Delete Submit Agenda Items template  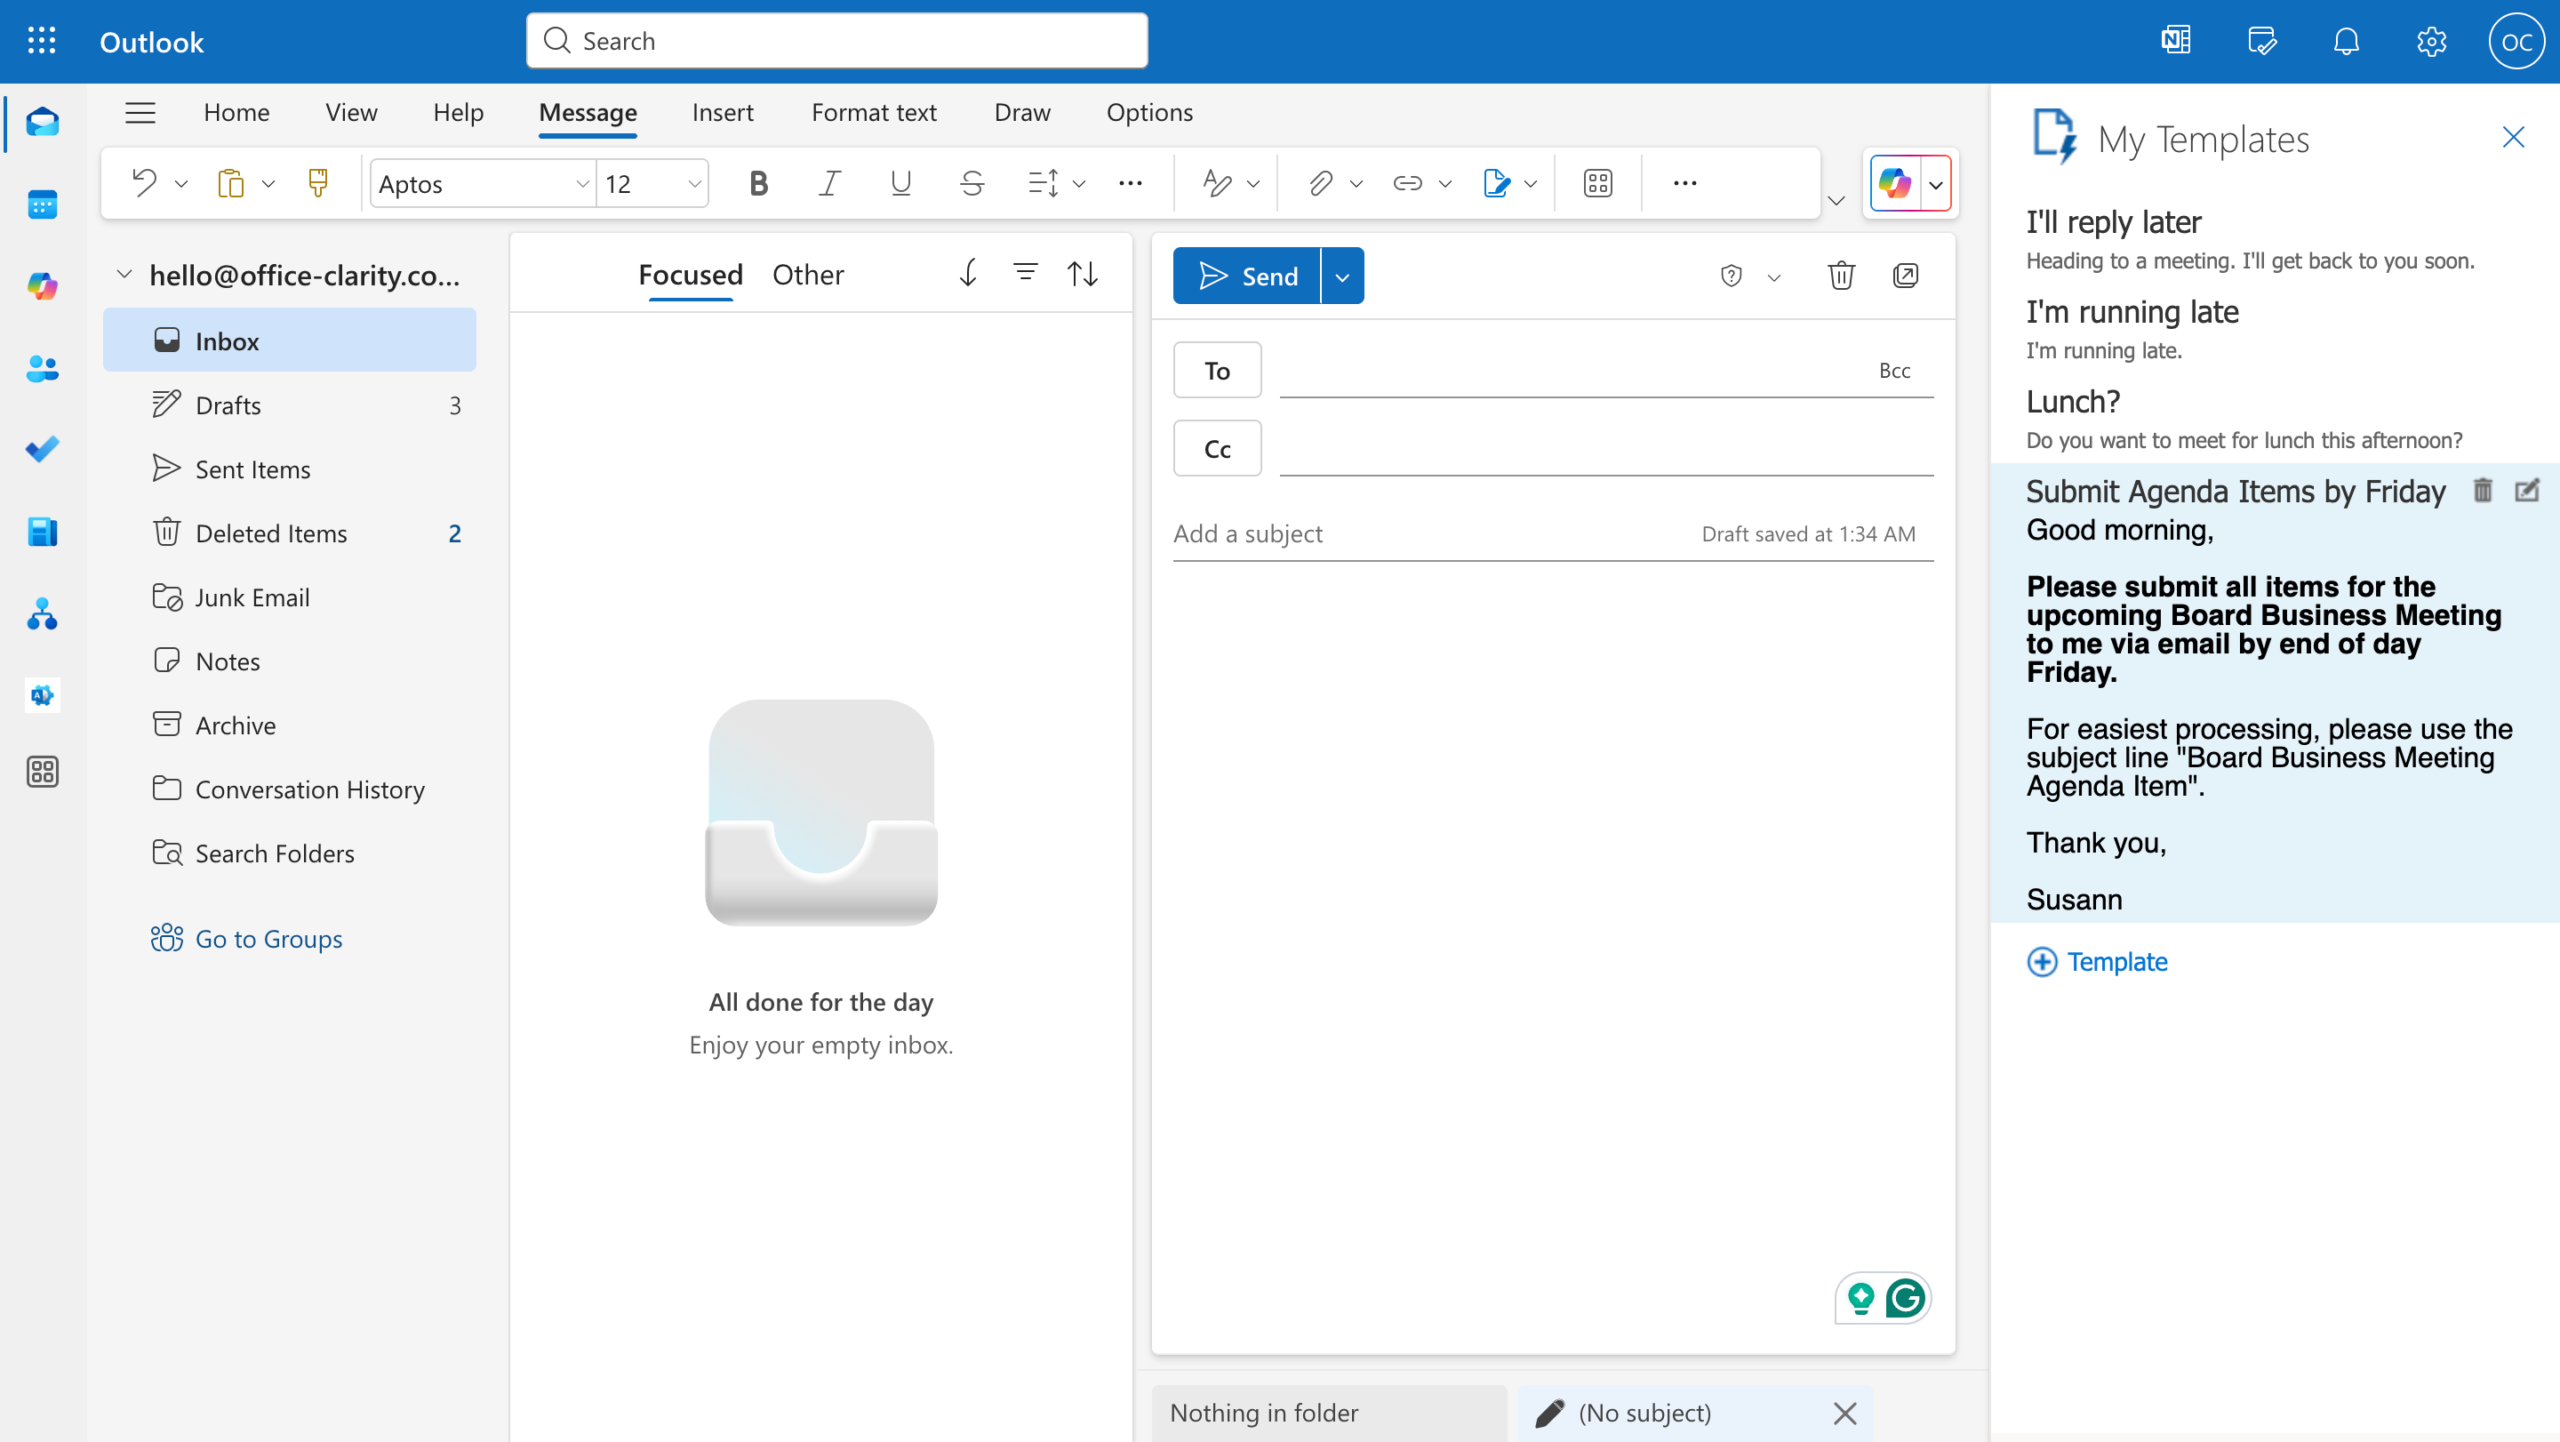coord(2482,490)
